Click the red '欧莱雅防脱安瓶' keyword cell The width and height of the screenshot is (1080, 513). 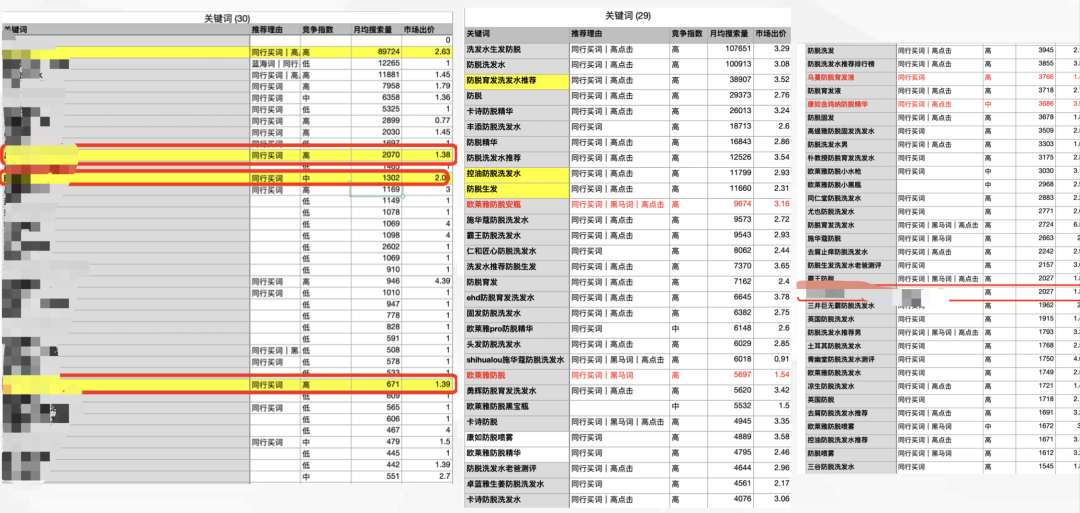point(517,205)
